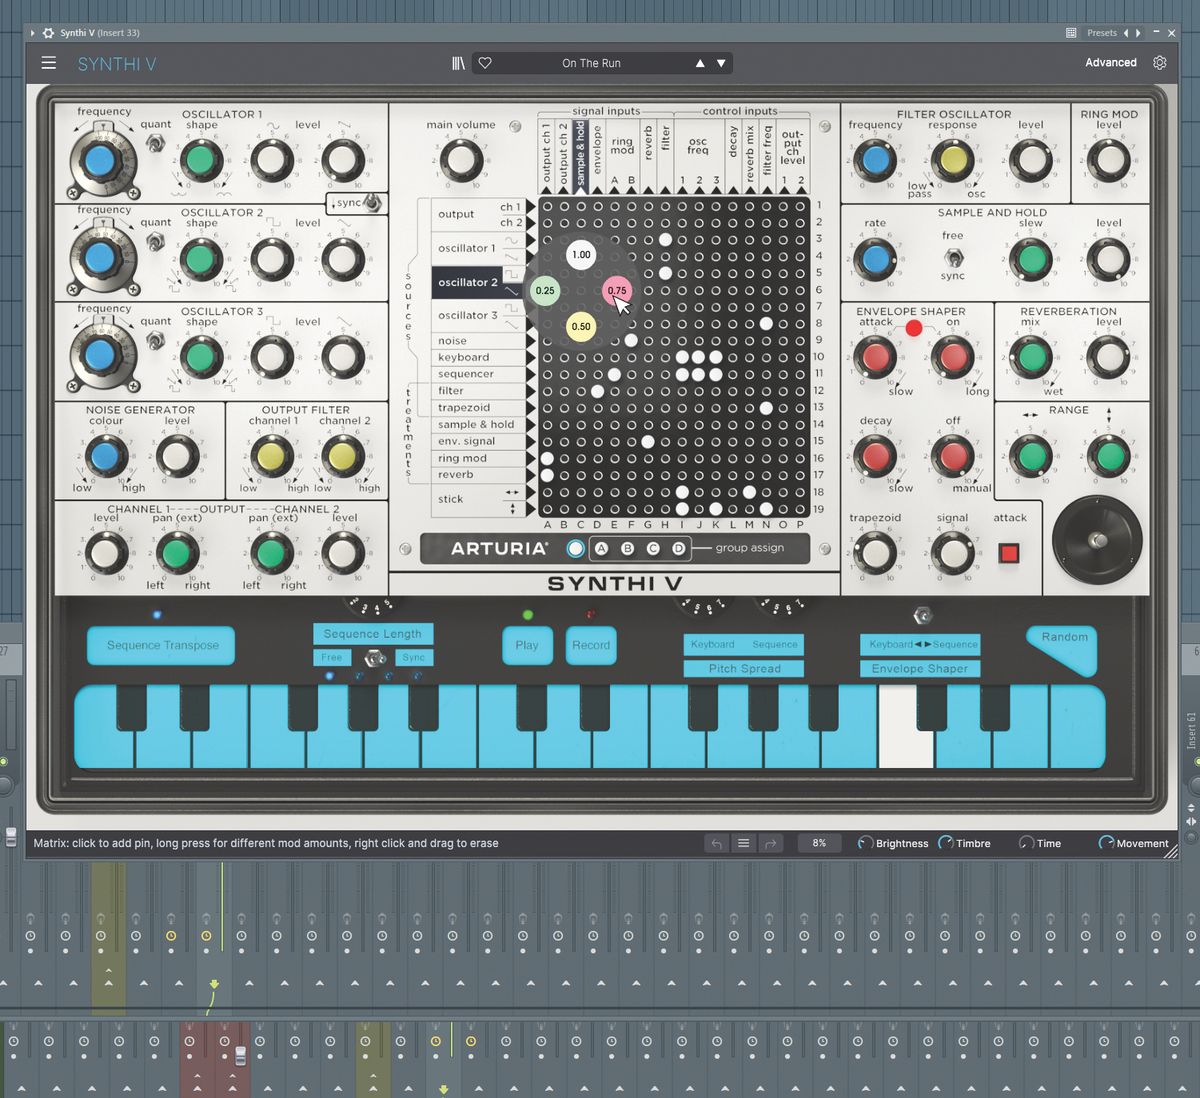The image size is (1200, 1098).
Task: Open settings gear in Synthi V header
Action: [1160, 62]
